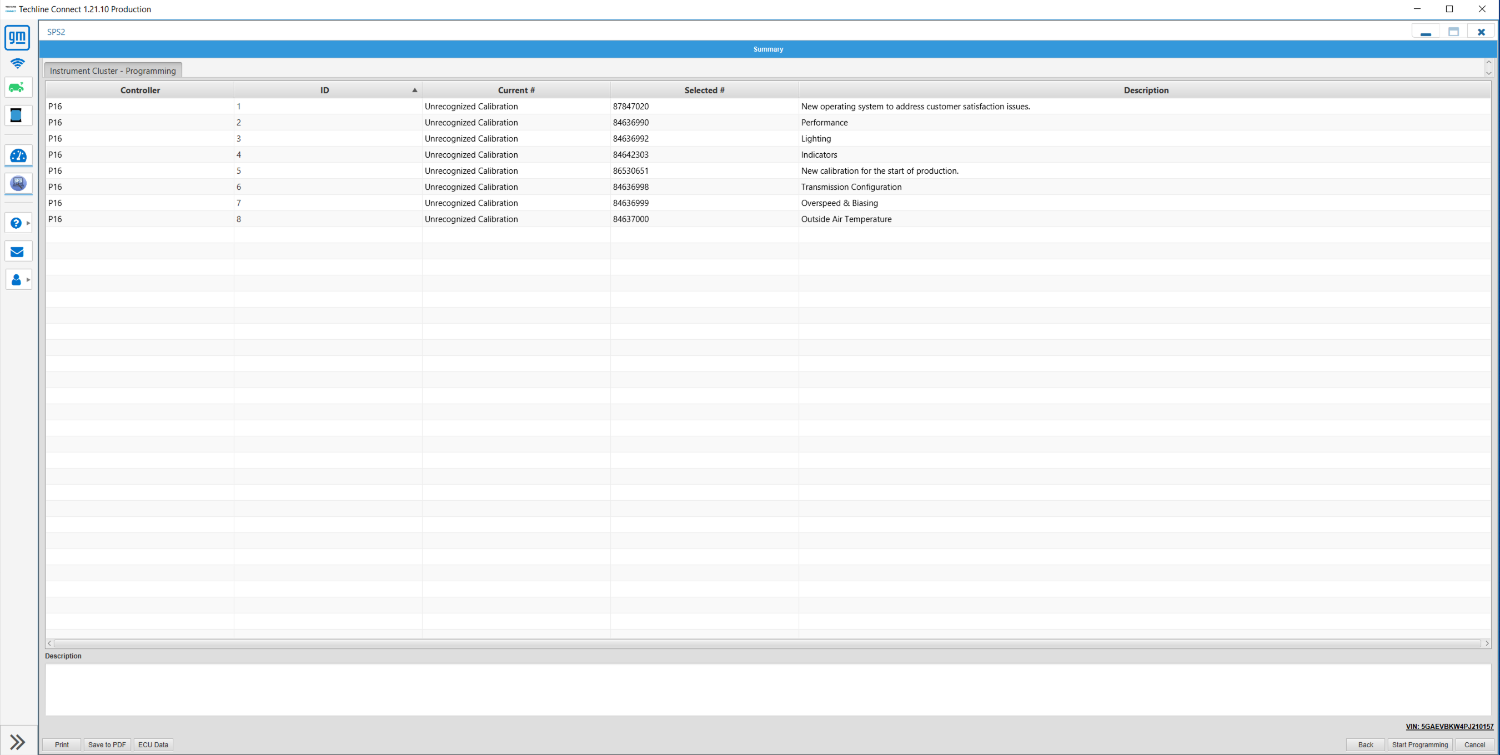Click the horizontal scrollbar under the table
The width and height of the screenshot is (1500, 755).
768,643
